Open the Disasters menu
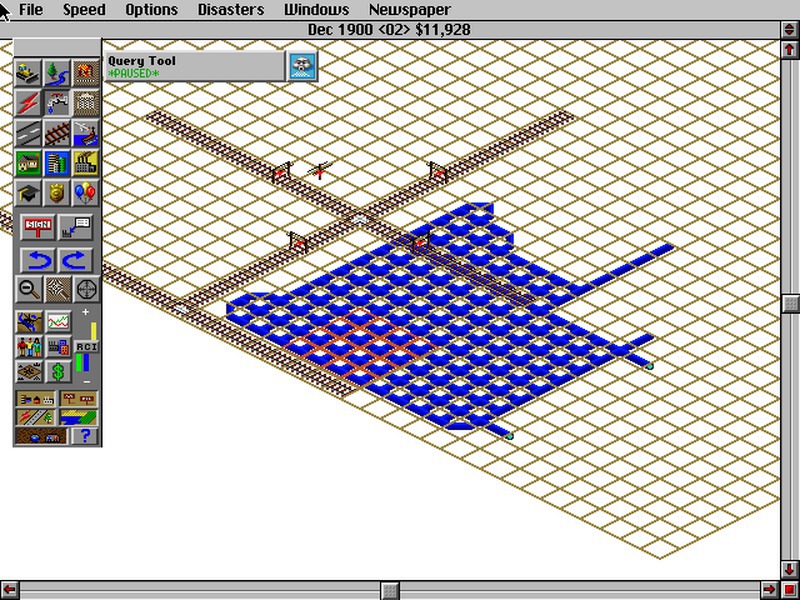 (231, 10)
